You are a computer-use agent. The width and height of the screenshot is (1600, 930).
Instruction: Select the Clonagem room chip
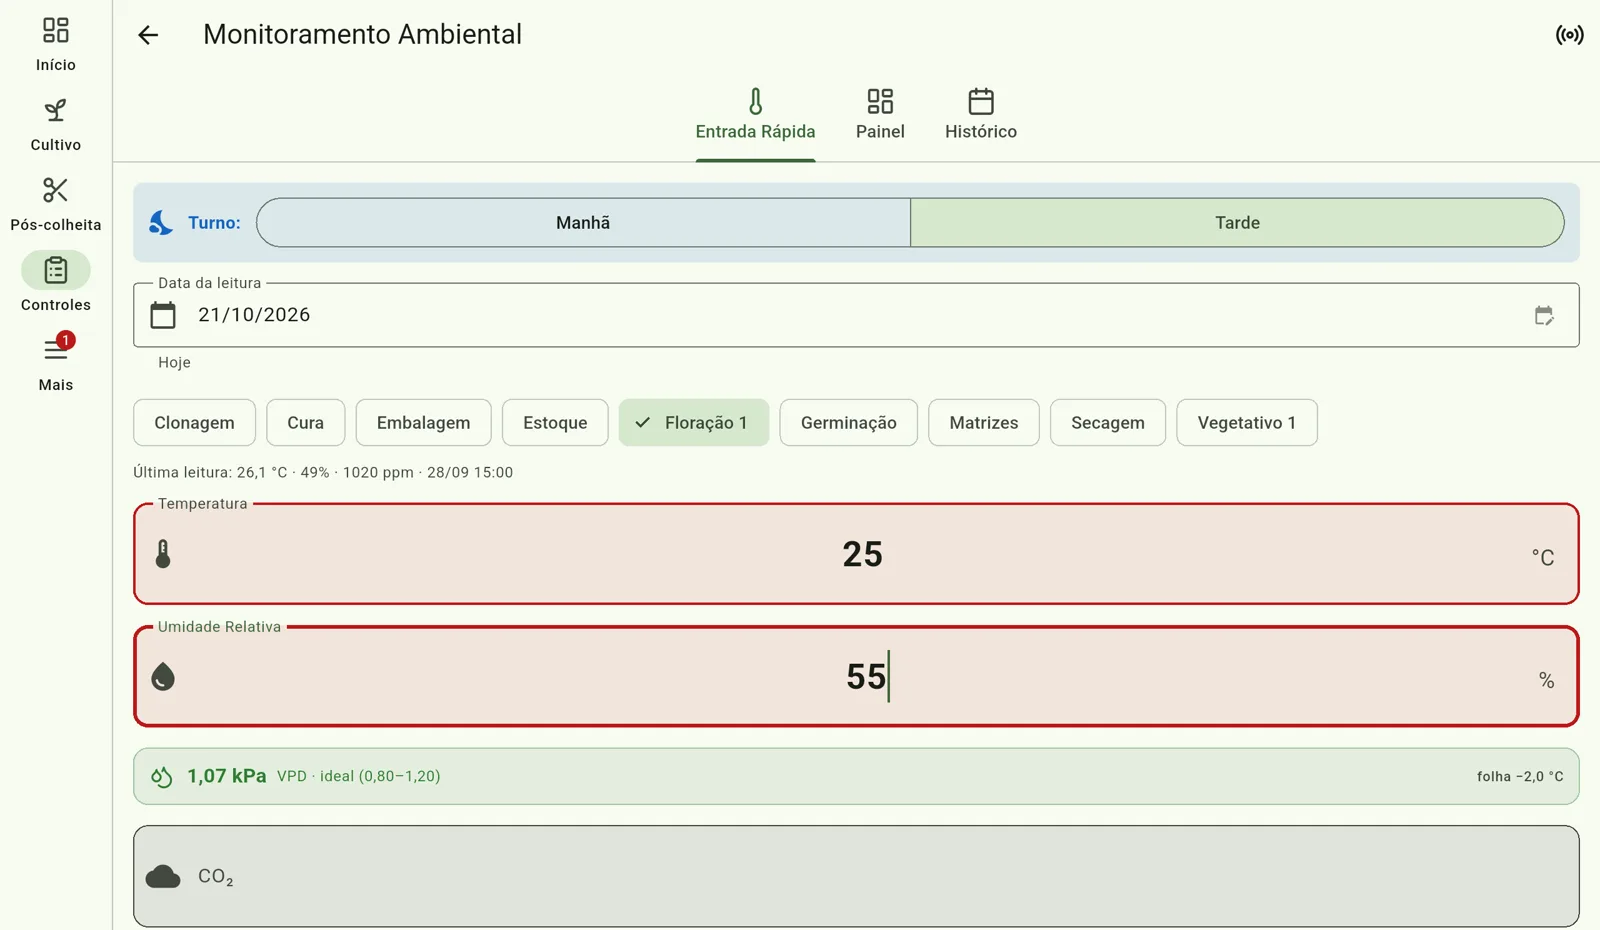tap(194, 422)
